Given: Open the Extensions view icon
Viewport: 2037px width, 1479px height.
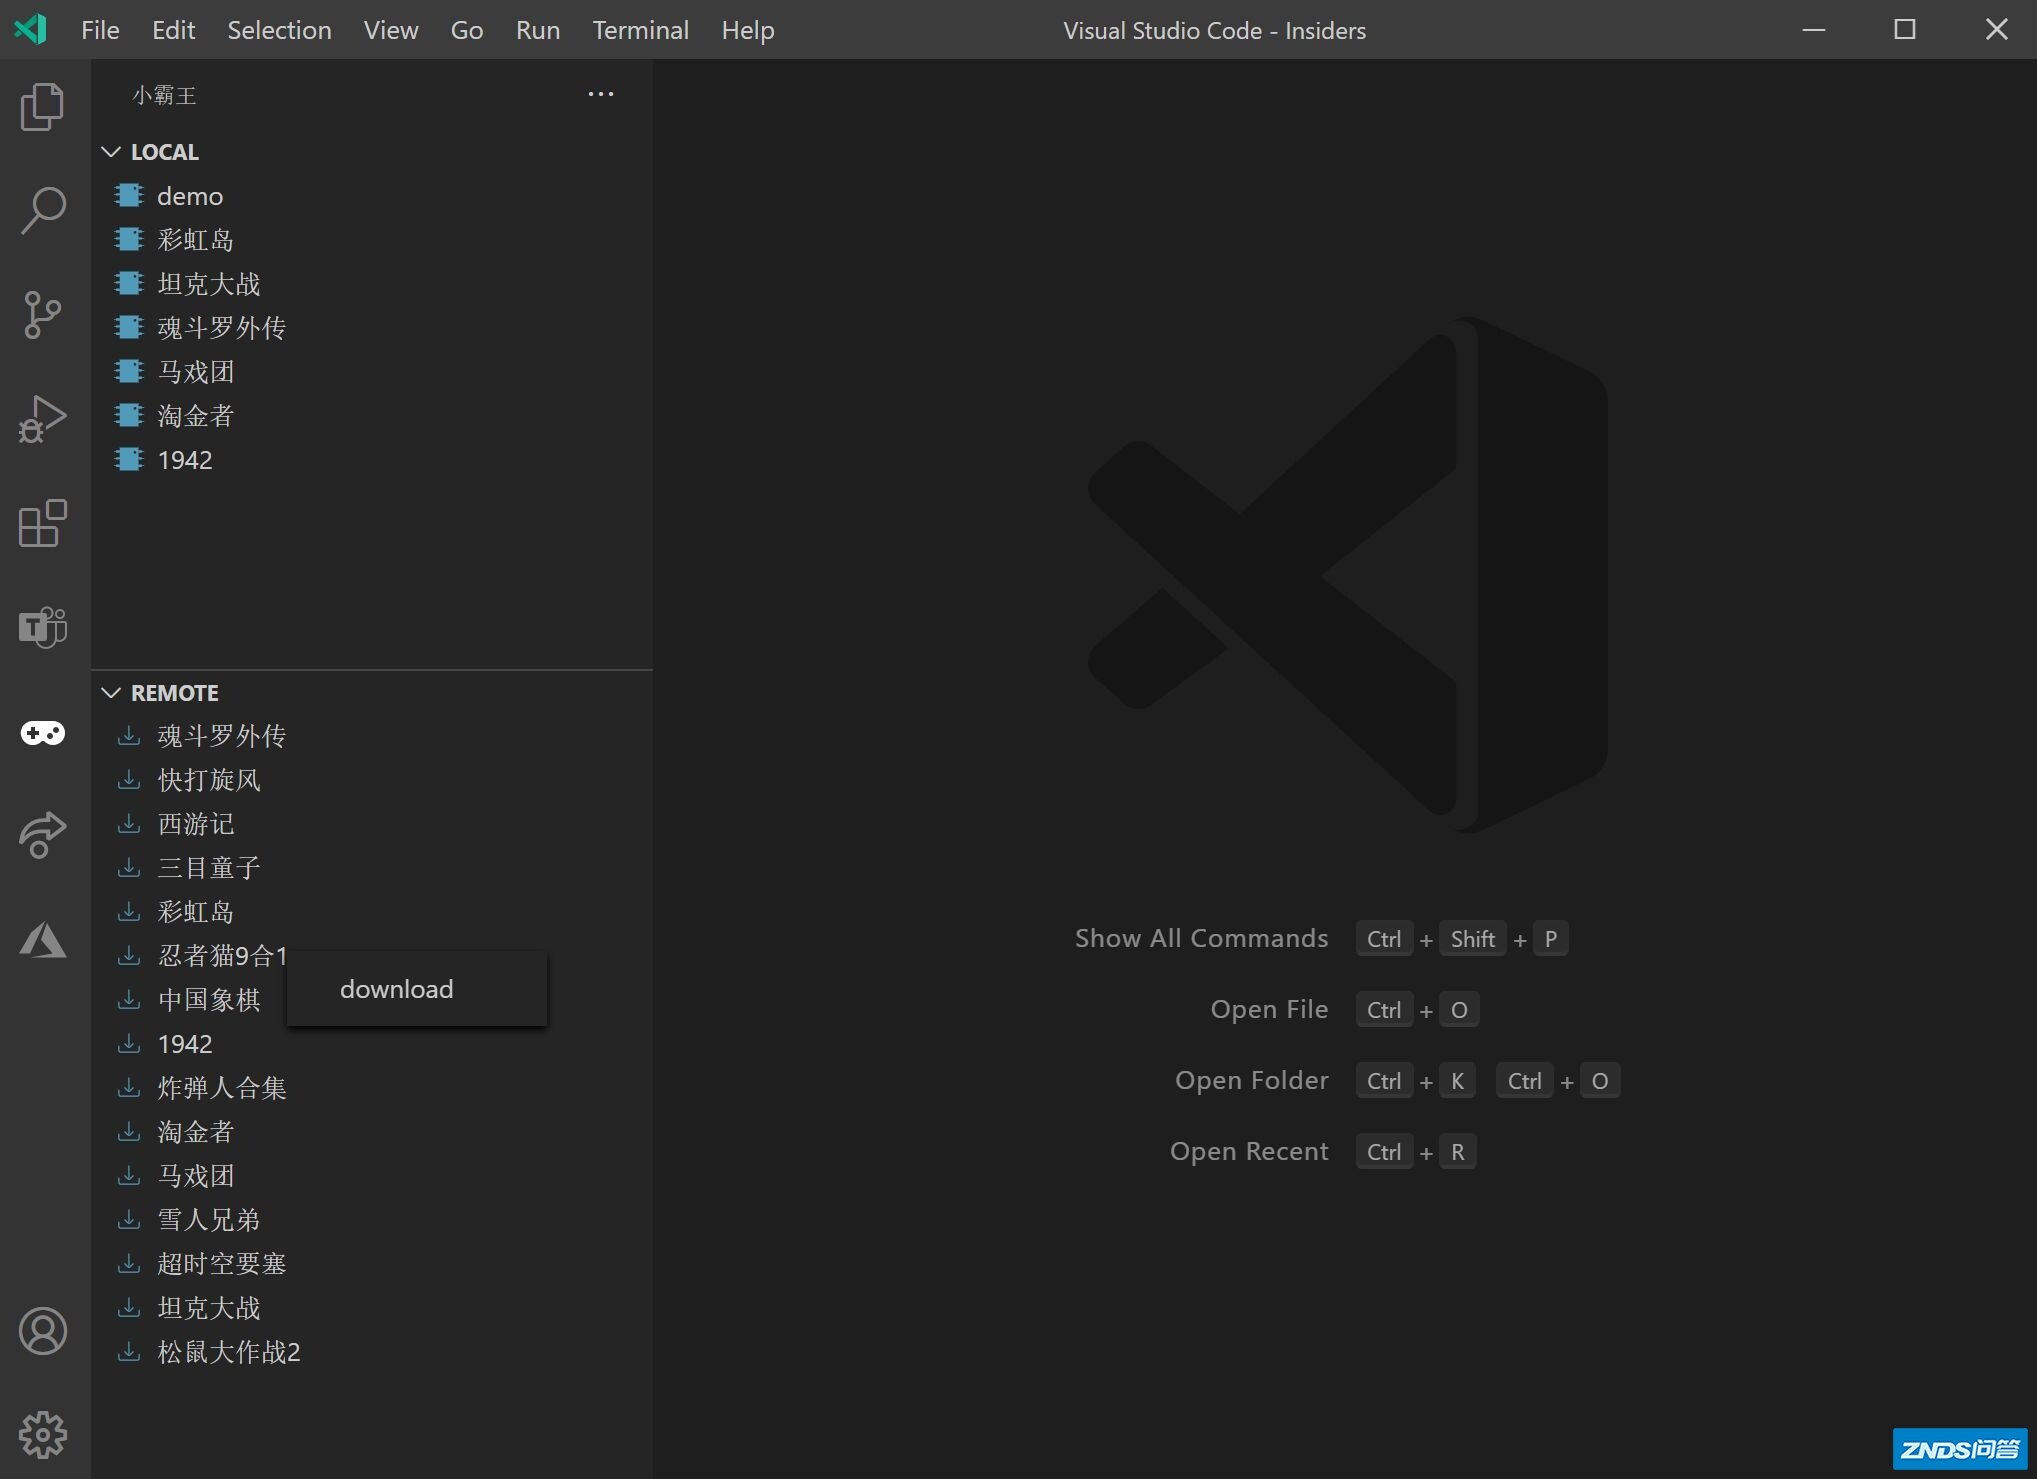Looking at the screenshot, I should pyautogui.click(x=43, y=523).
